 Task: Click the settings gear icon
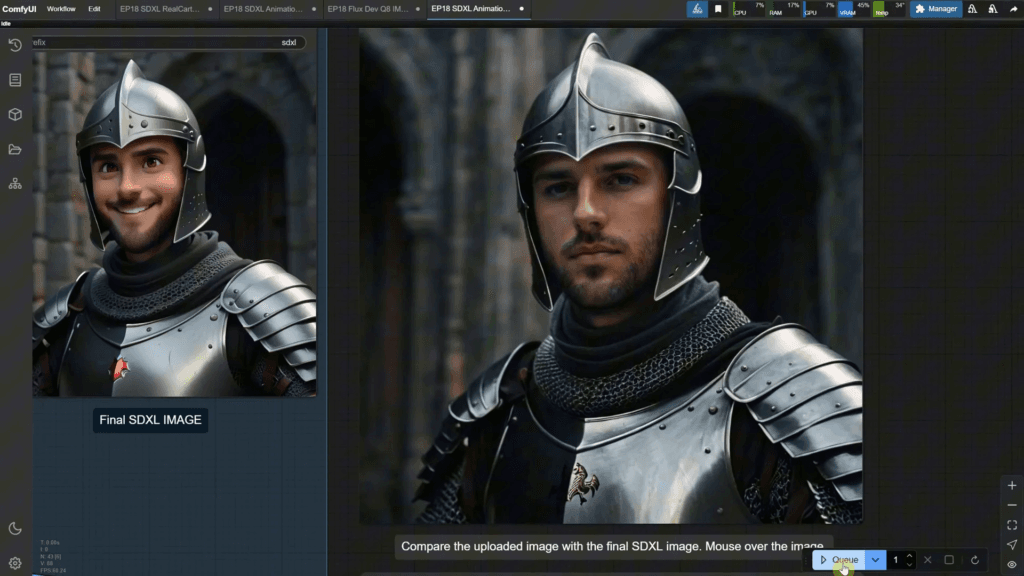coord(15,563)
